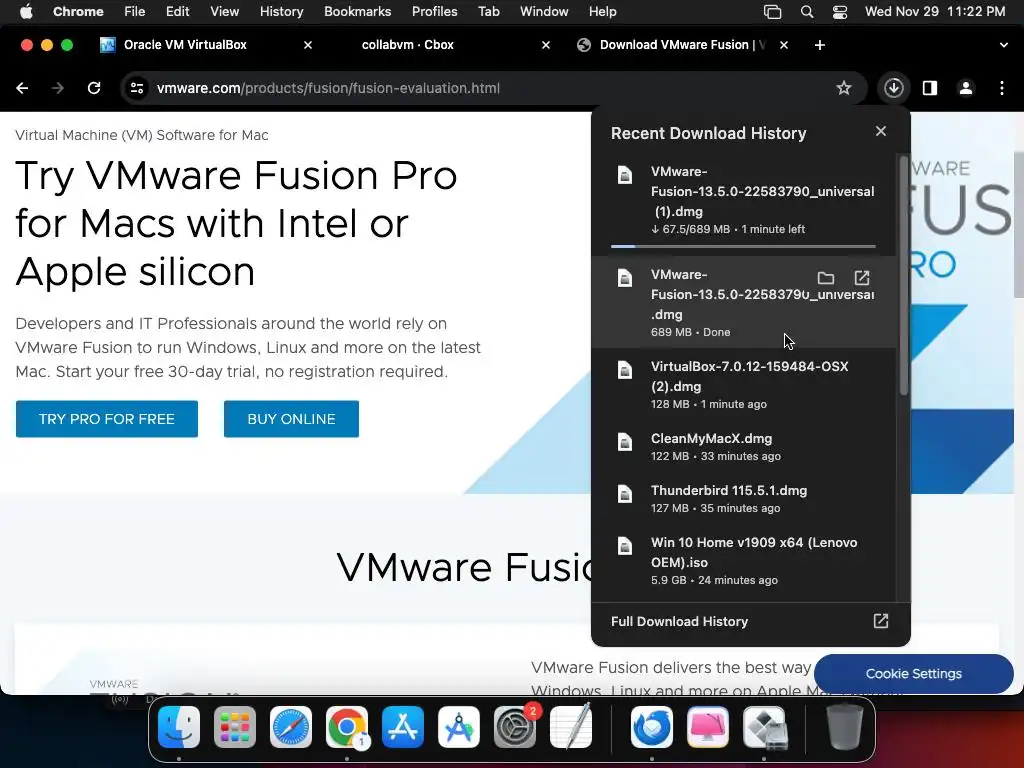The height and width of the screenshot is (768, 1024).
Task: Toggle the Chrome downloads toolbar icon
Action: click(893, 88)
